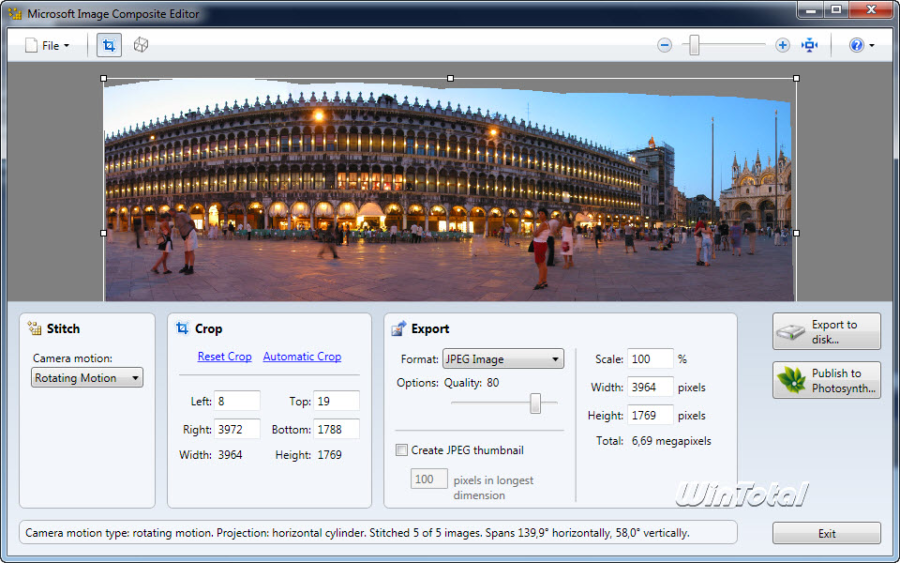
Task: Click the top-right crop handle
Action: click(x=796, y=78)
